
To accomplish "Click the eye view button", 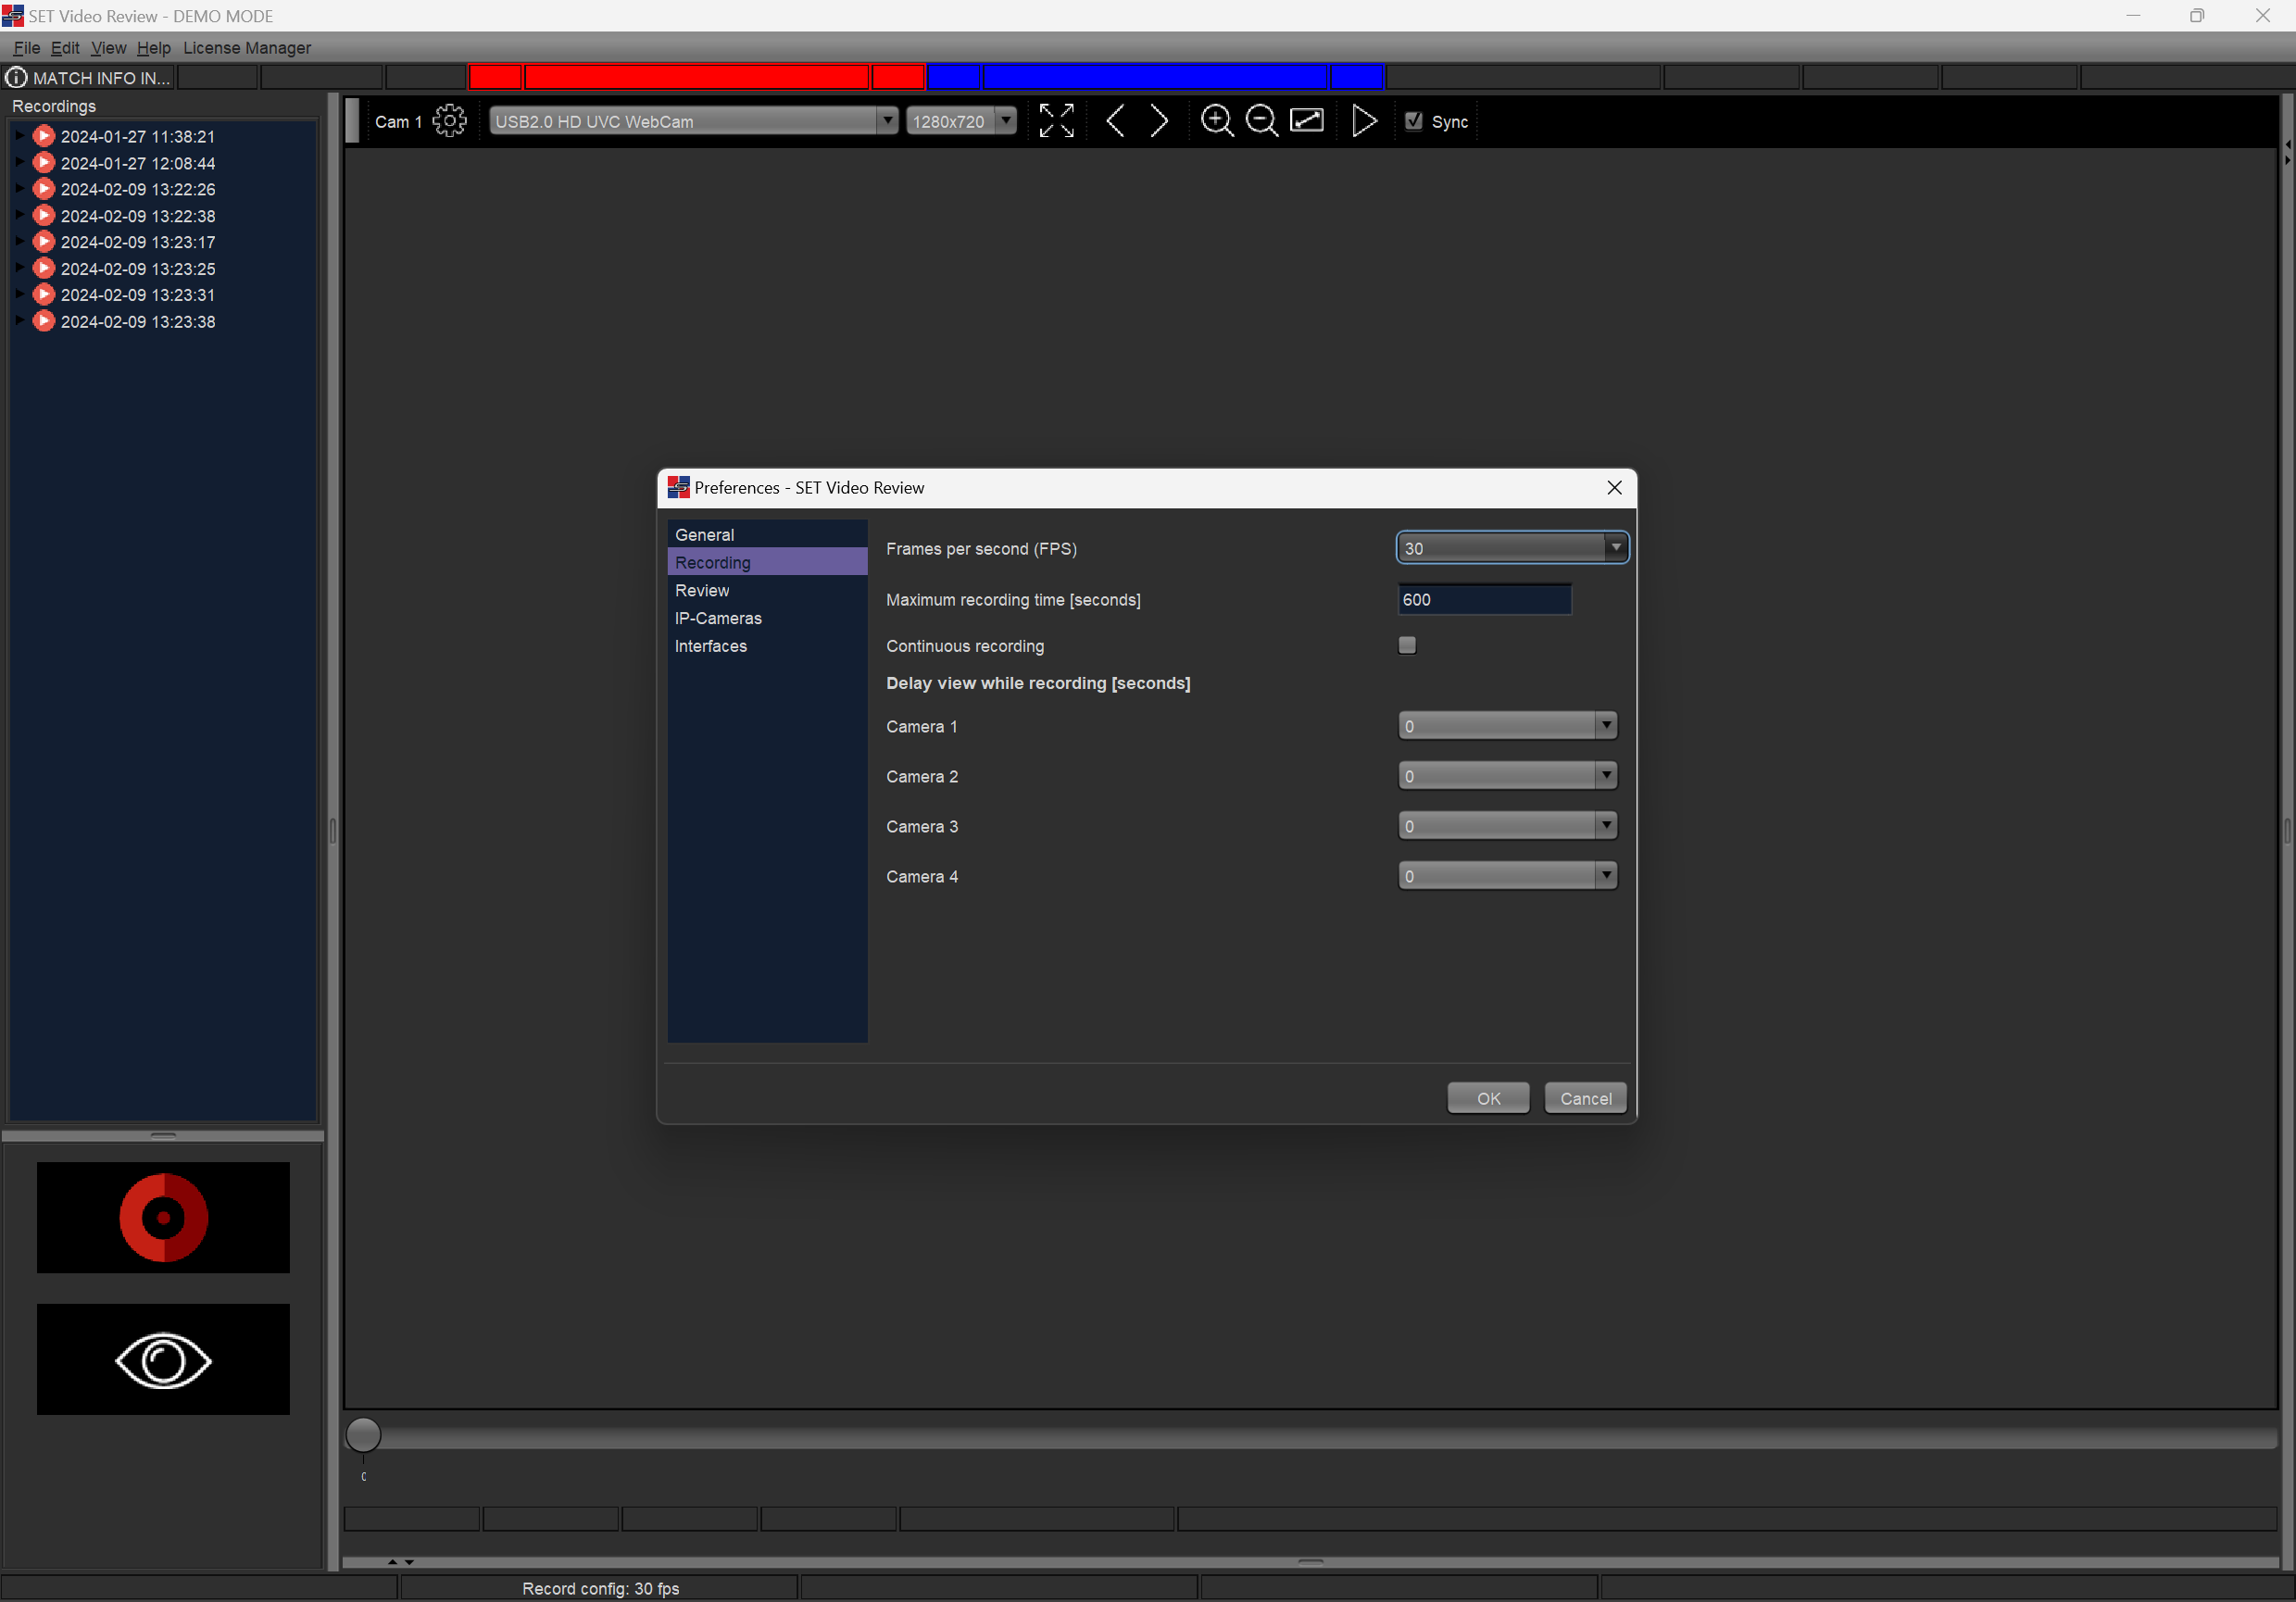I will point(163,1359).
